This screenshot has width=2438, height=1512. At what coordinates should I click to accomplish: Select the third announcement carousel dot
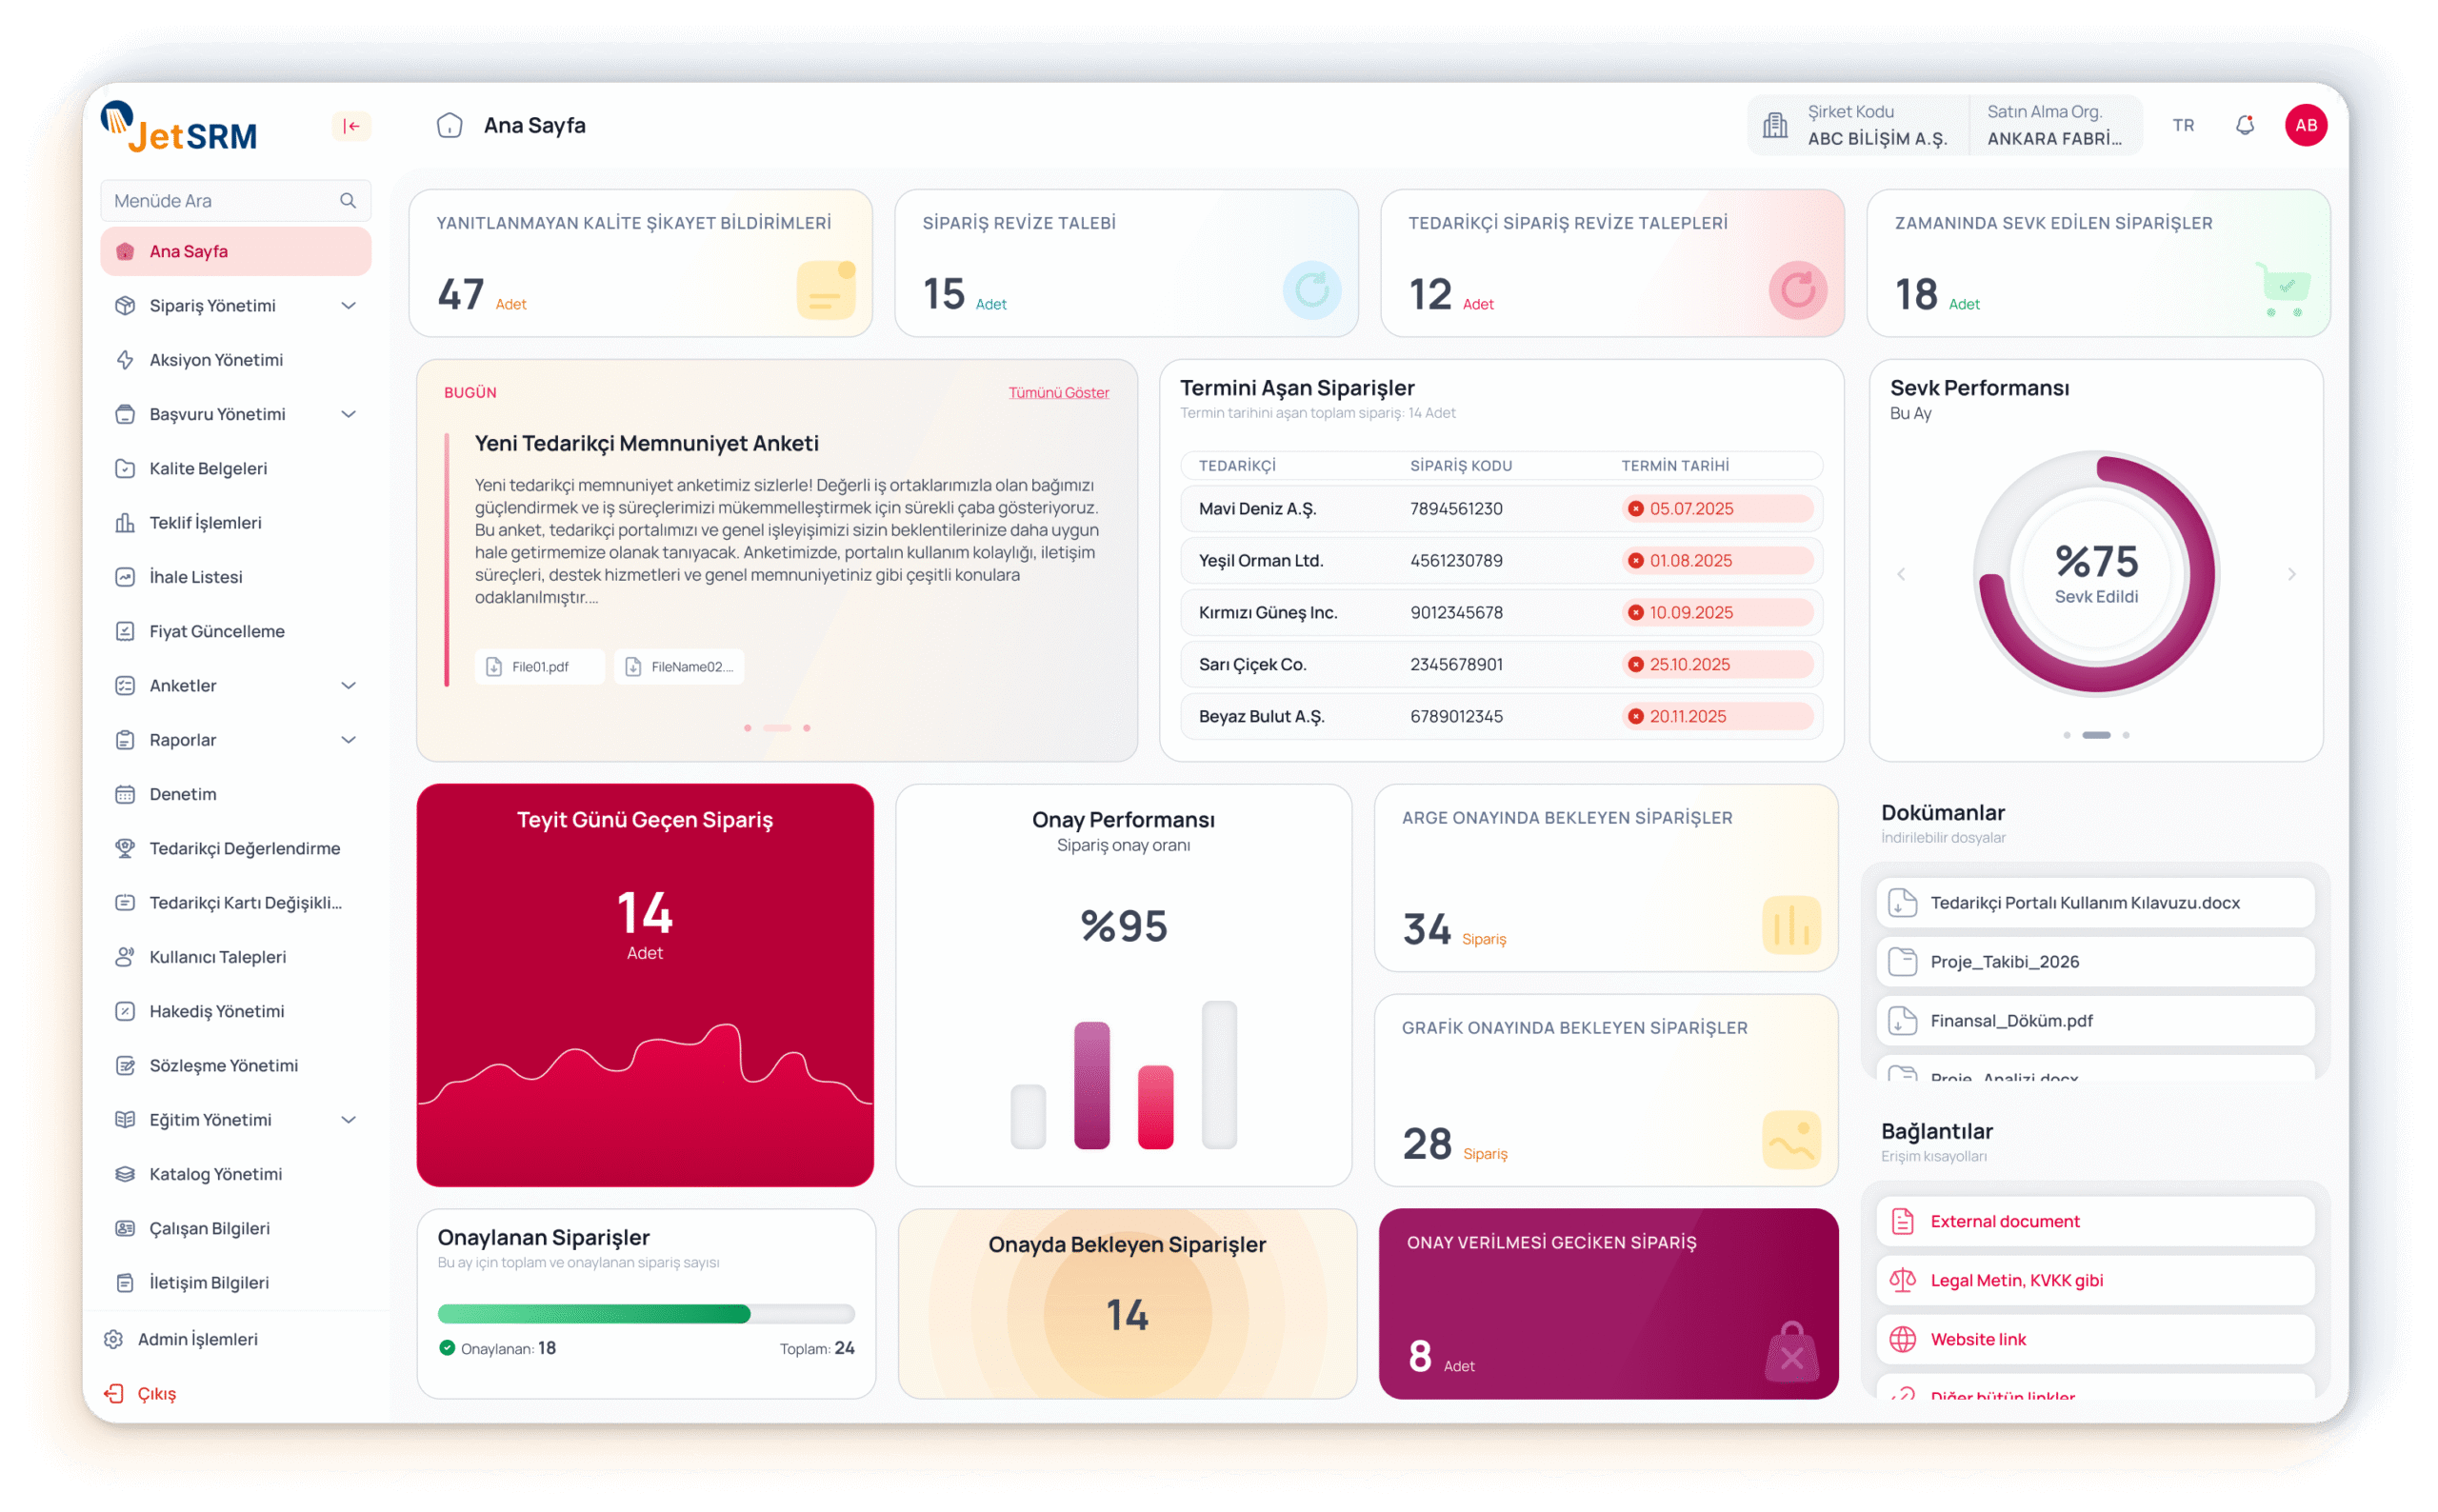pos(807,728)
